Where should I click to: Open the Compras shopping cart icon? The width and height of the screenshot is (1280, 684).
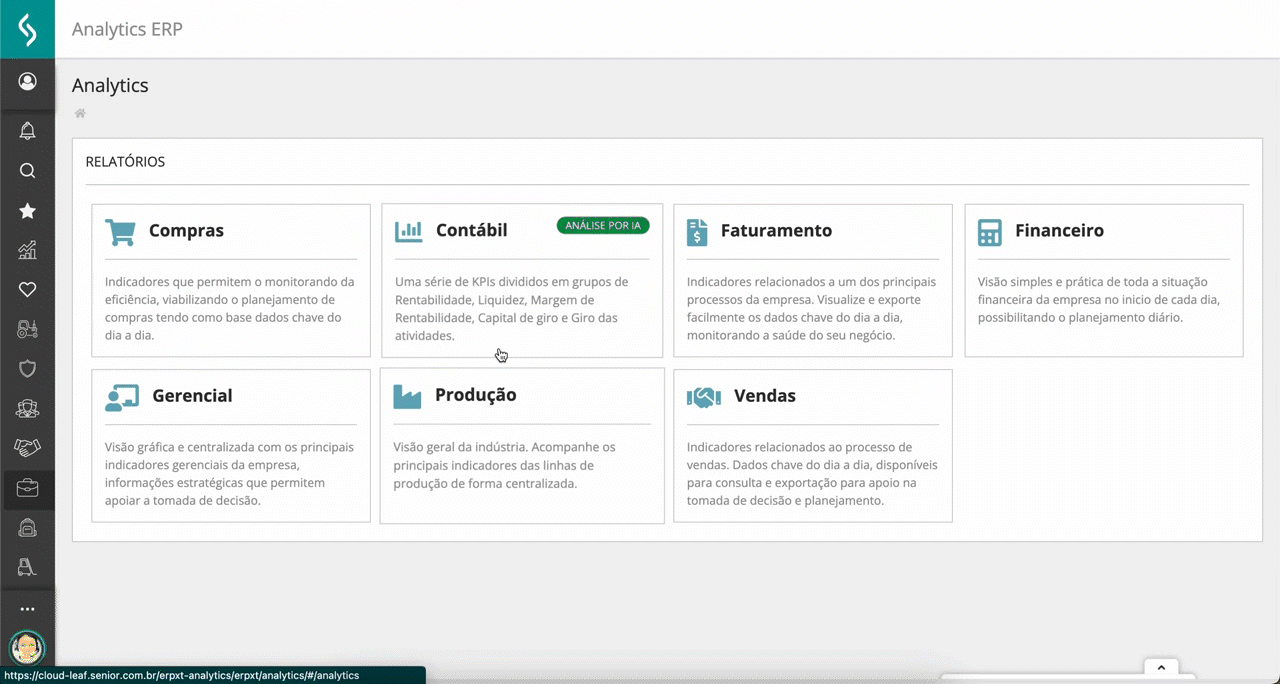pyautogui.click(x=120, y=231)
